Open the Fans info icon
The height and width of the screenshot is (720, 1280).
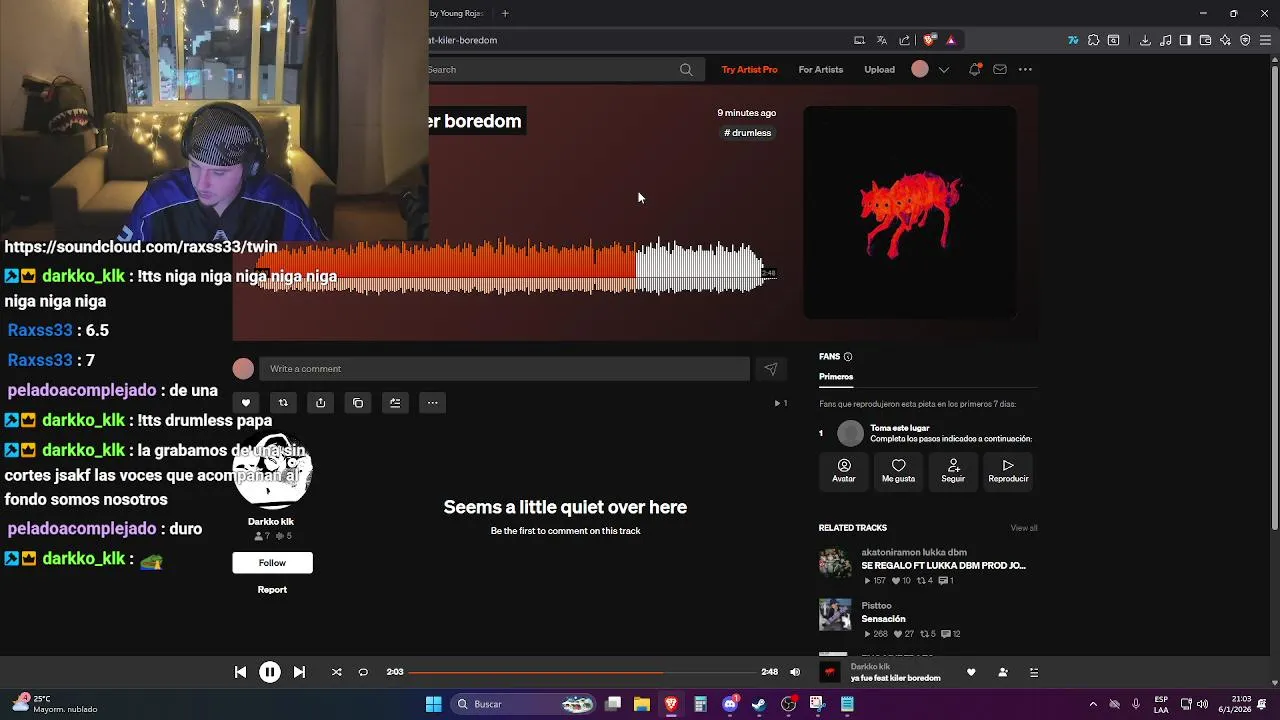click(x=848, y=357)
